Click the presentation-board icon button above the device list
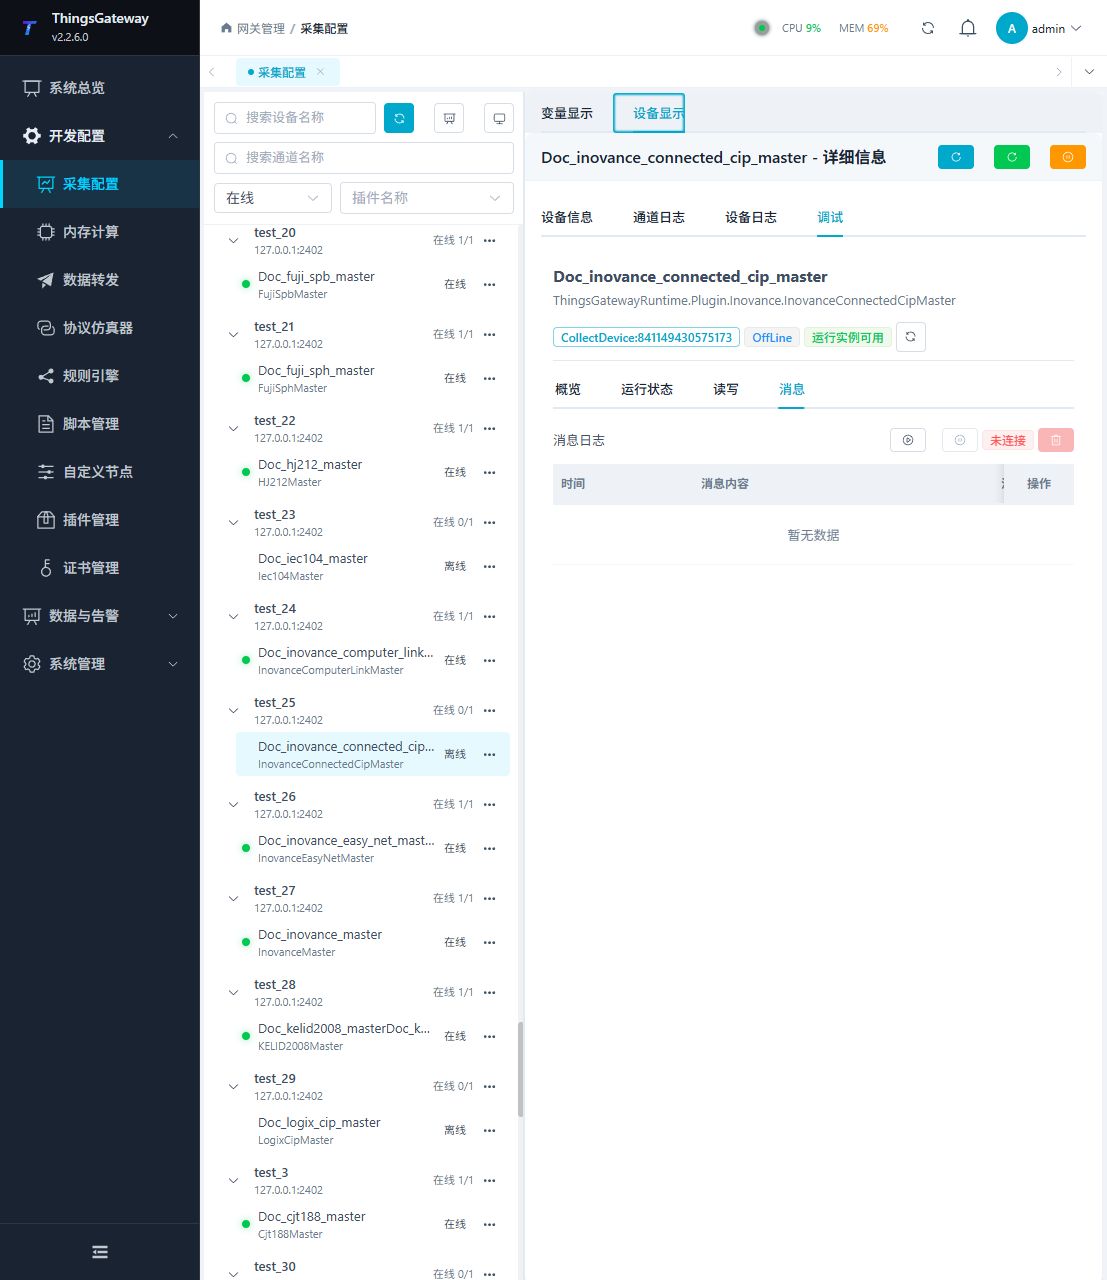The height and width of the screenshot is (1280, 1107). tap(449, 118)
